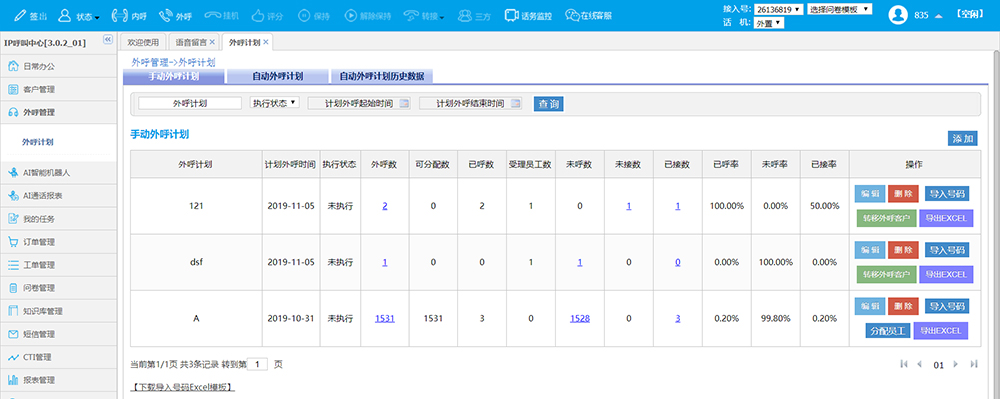Open 话务监控 call monitoring
This screenshot has width=1000, height=399.
coord(528,15)
